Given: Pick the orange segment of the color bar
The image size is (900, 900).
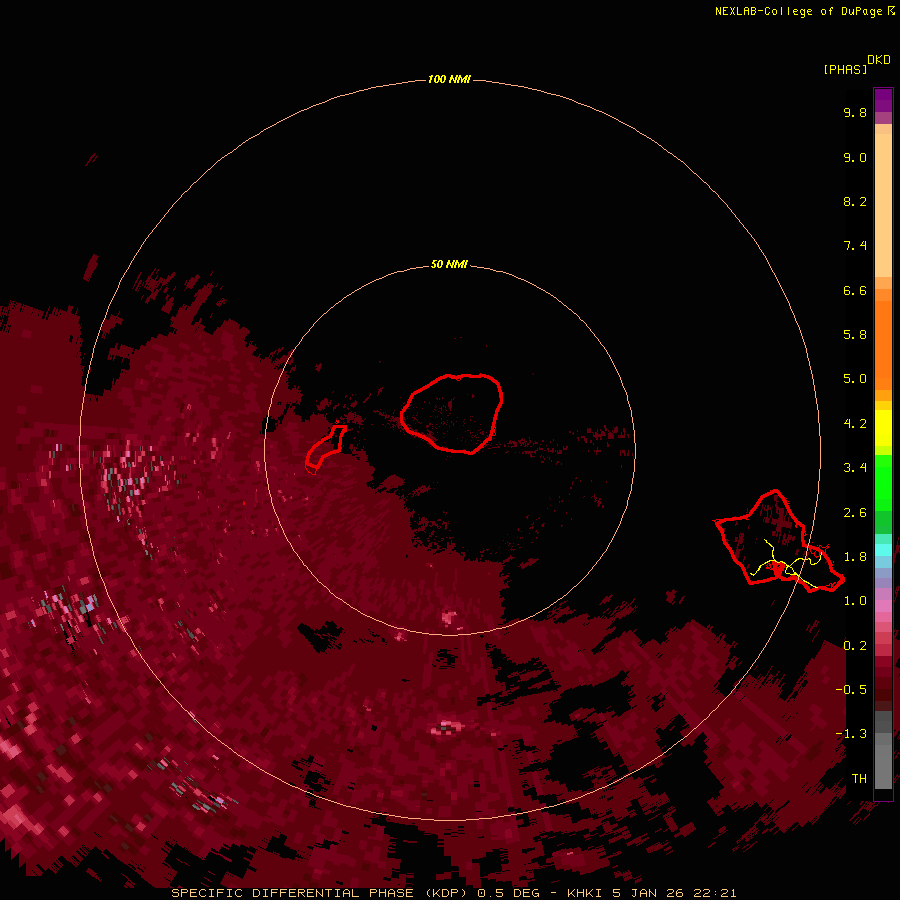Looking at the screenshot, I should 883,344.
